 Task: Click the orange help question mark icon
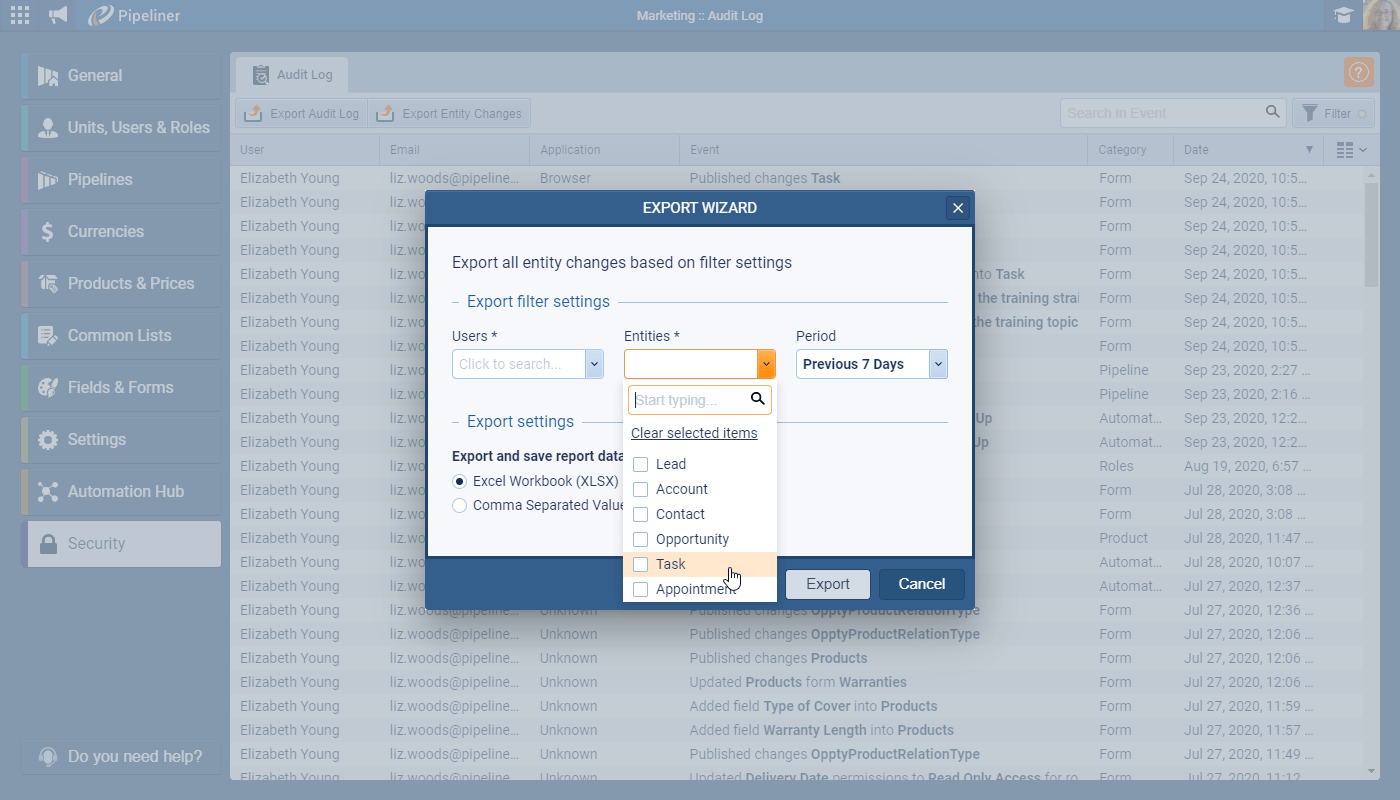1358,72
